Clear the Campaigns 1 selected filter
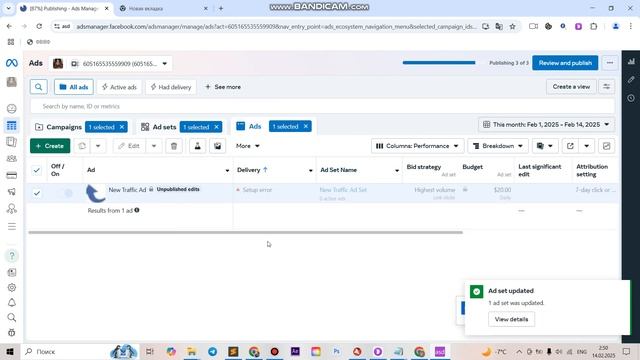Image resolution: width=640 pixels, height=360 pixels. (122, 127)
